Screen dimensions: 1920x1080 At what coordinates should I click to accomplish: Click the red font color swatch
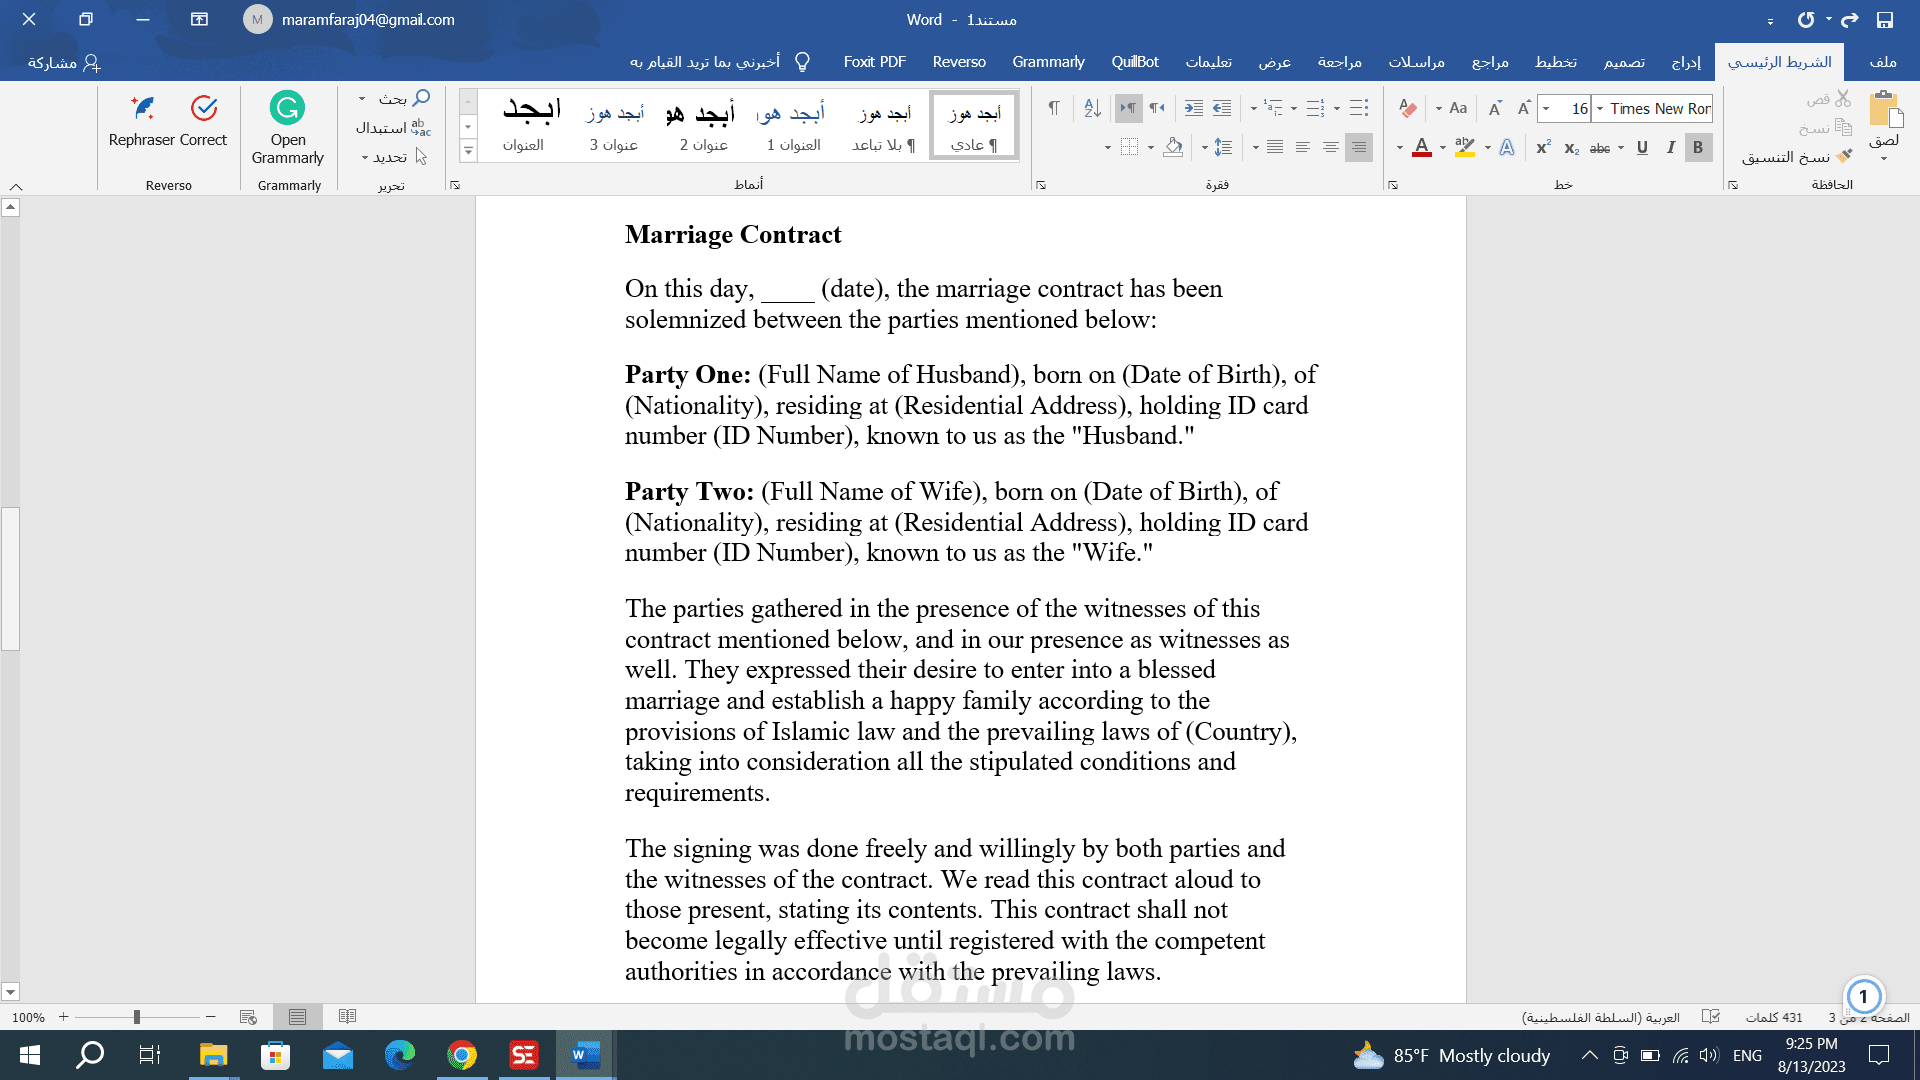1422,148
